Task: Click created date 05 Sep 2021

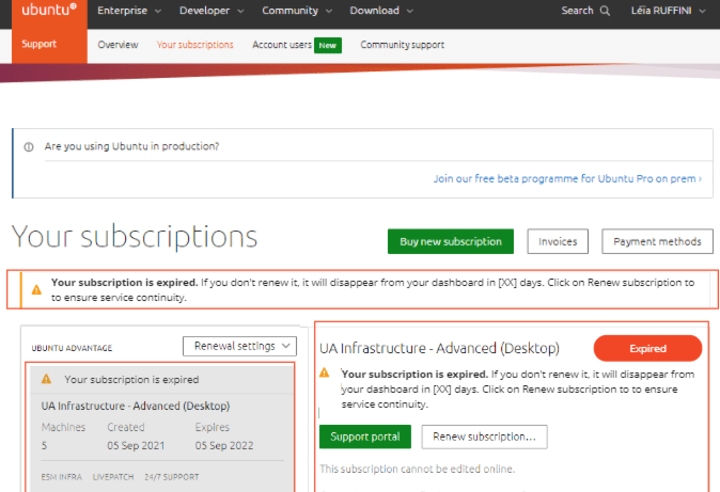Action: [136, 446]
